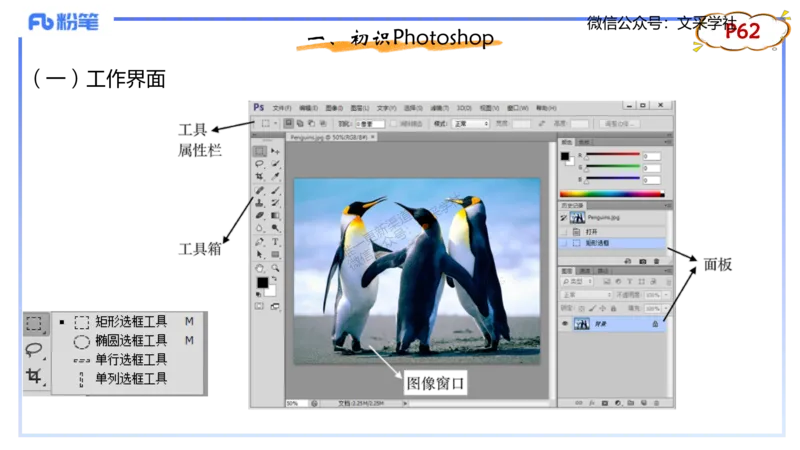This screenshot has width=800, height=450.
Task: Select the Rectangular Marquee tool in toolbox
Action: [260, 151]
